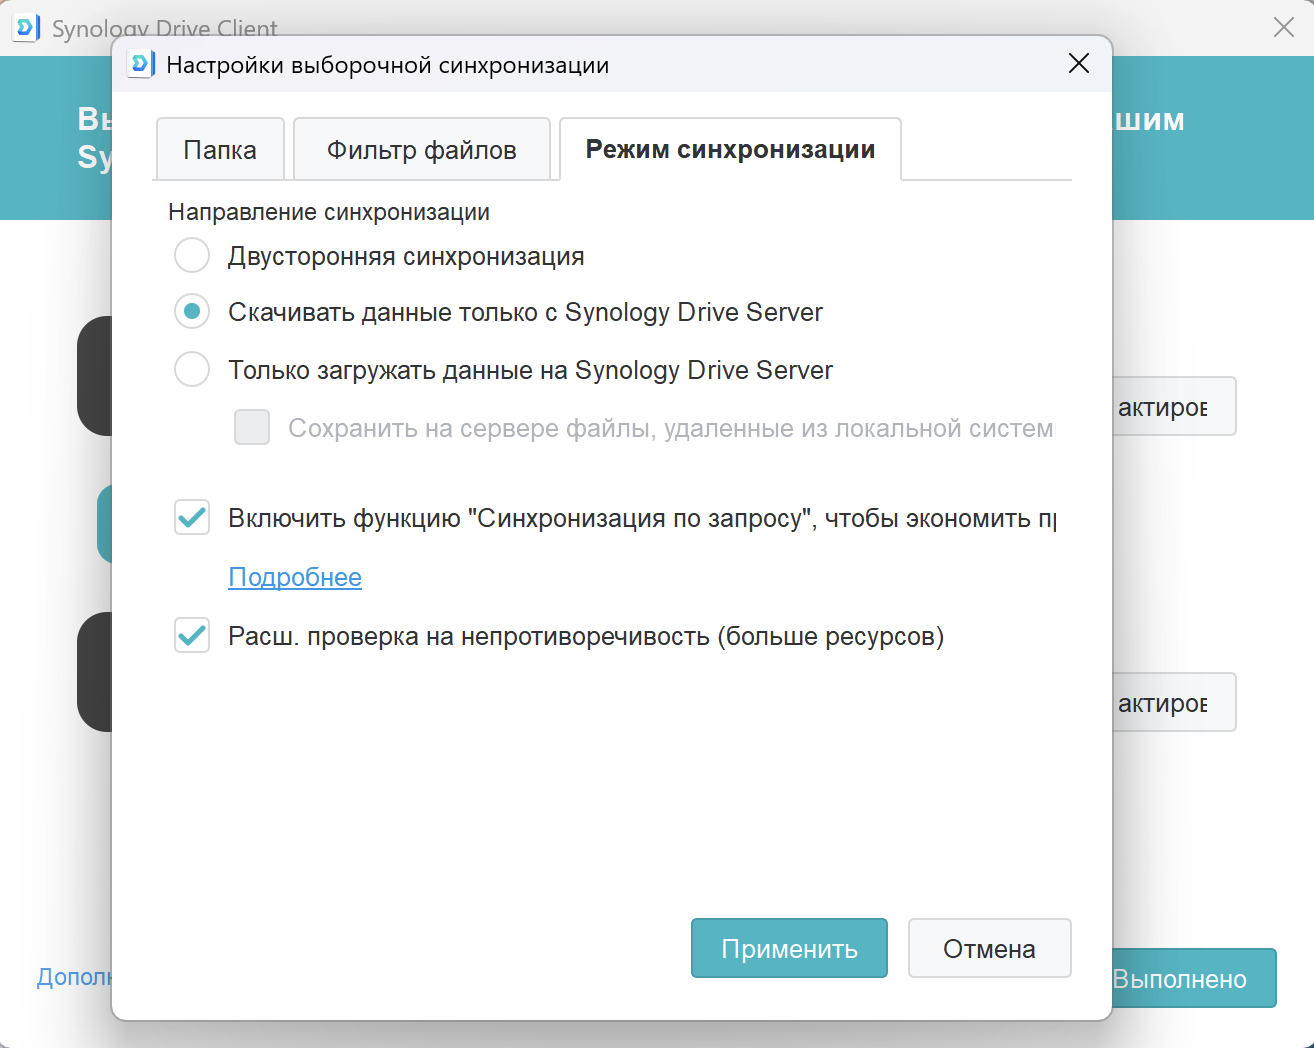Open the Фильтр файлов tab
This screenshot has height=1048, width=1314.
(x=421, y=150)
